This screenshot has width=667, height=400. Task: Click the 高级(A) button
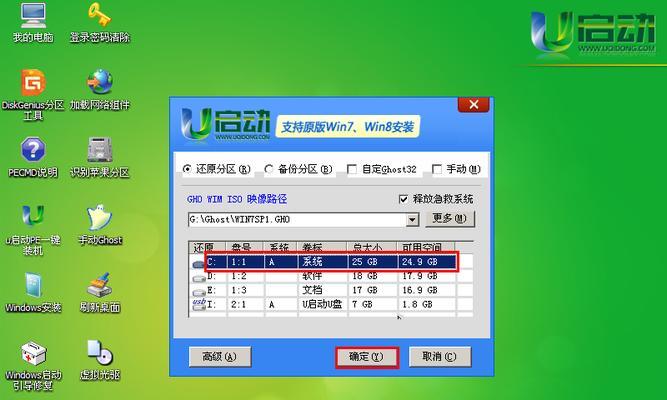220,357
